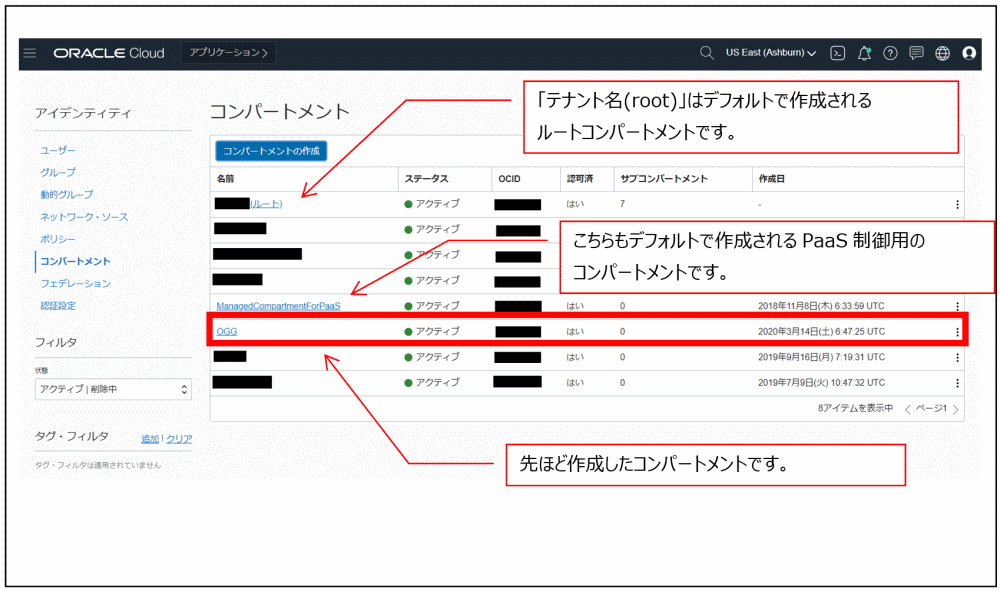The height and width of the screenshot is (591, 1000).
Task: Open the OGG compartment link
Action: pyautogui.click(x=226, y=332)
